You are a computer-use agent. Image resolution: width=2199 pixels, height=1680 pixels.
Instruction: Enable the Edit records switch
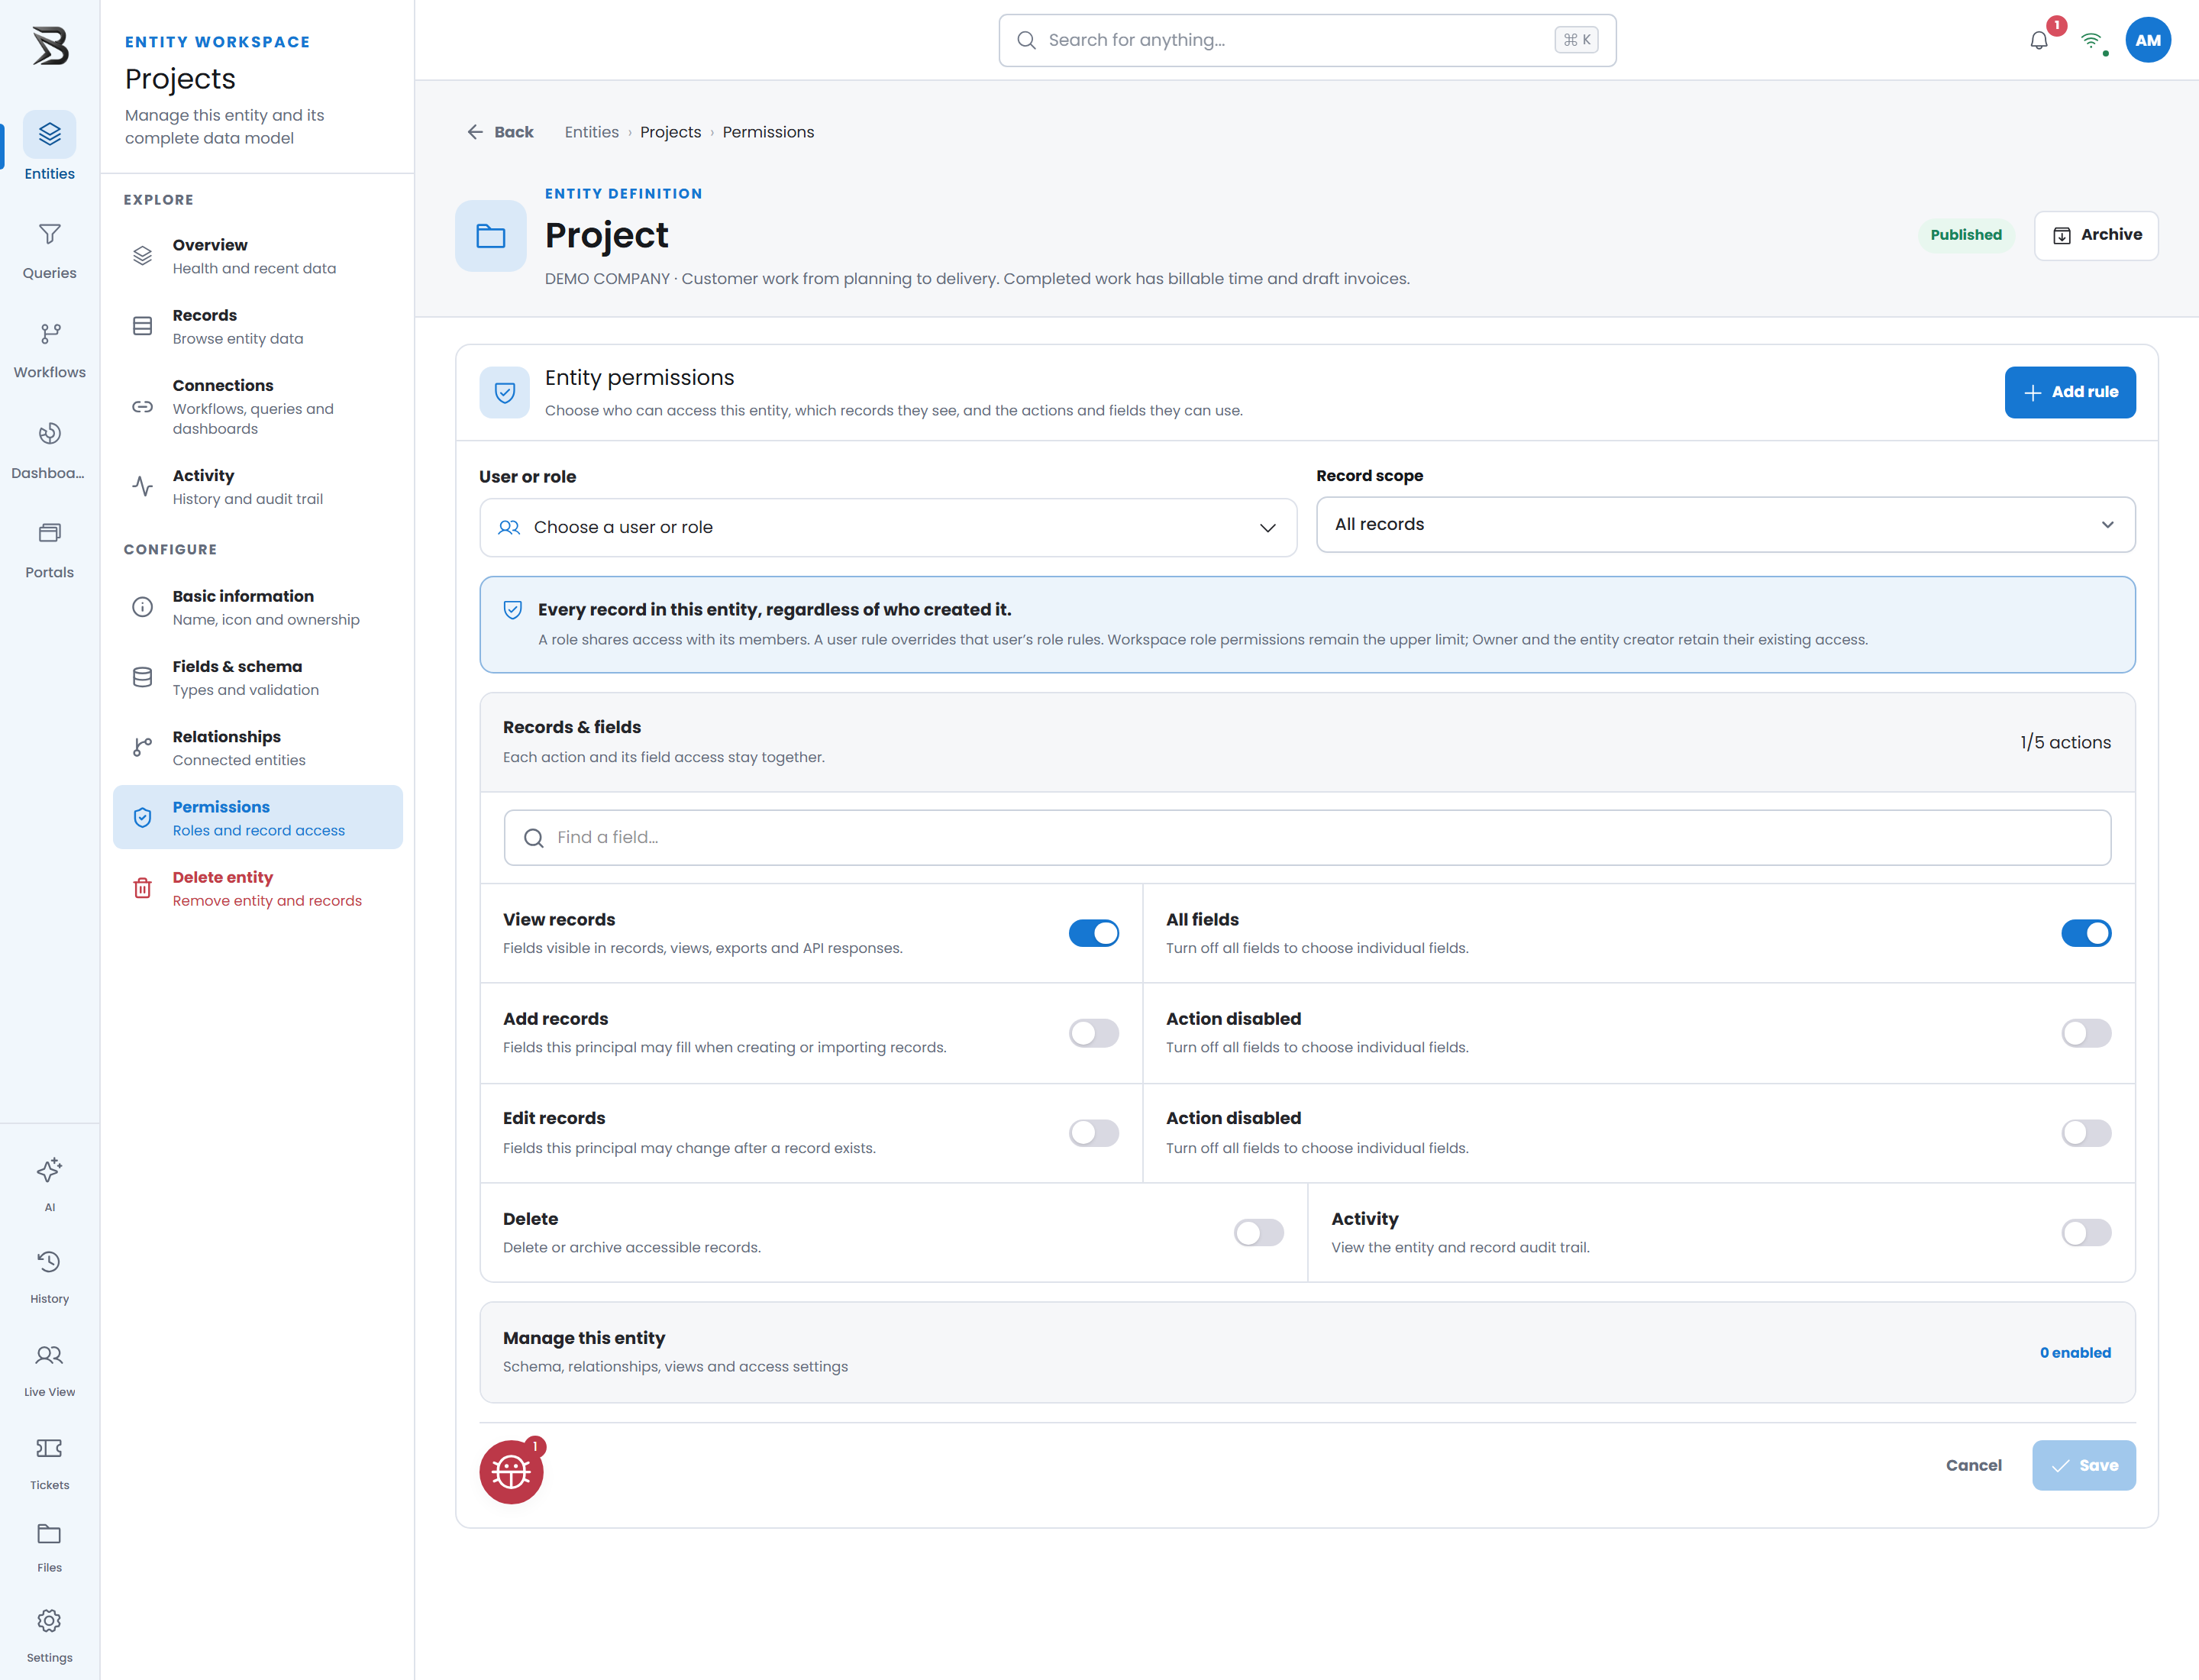(x=1093, y=1133)
